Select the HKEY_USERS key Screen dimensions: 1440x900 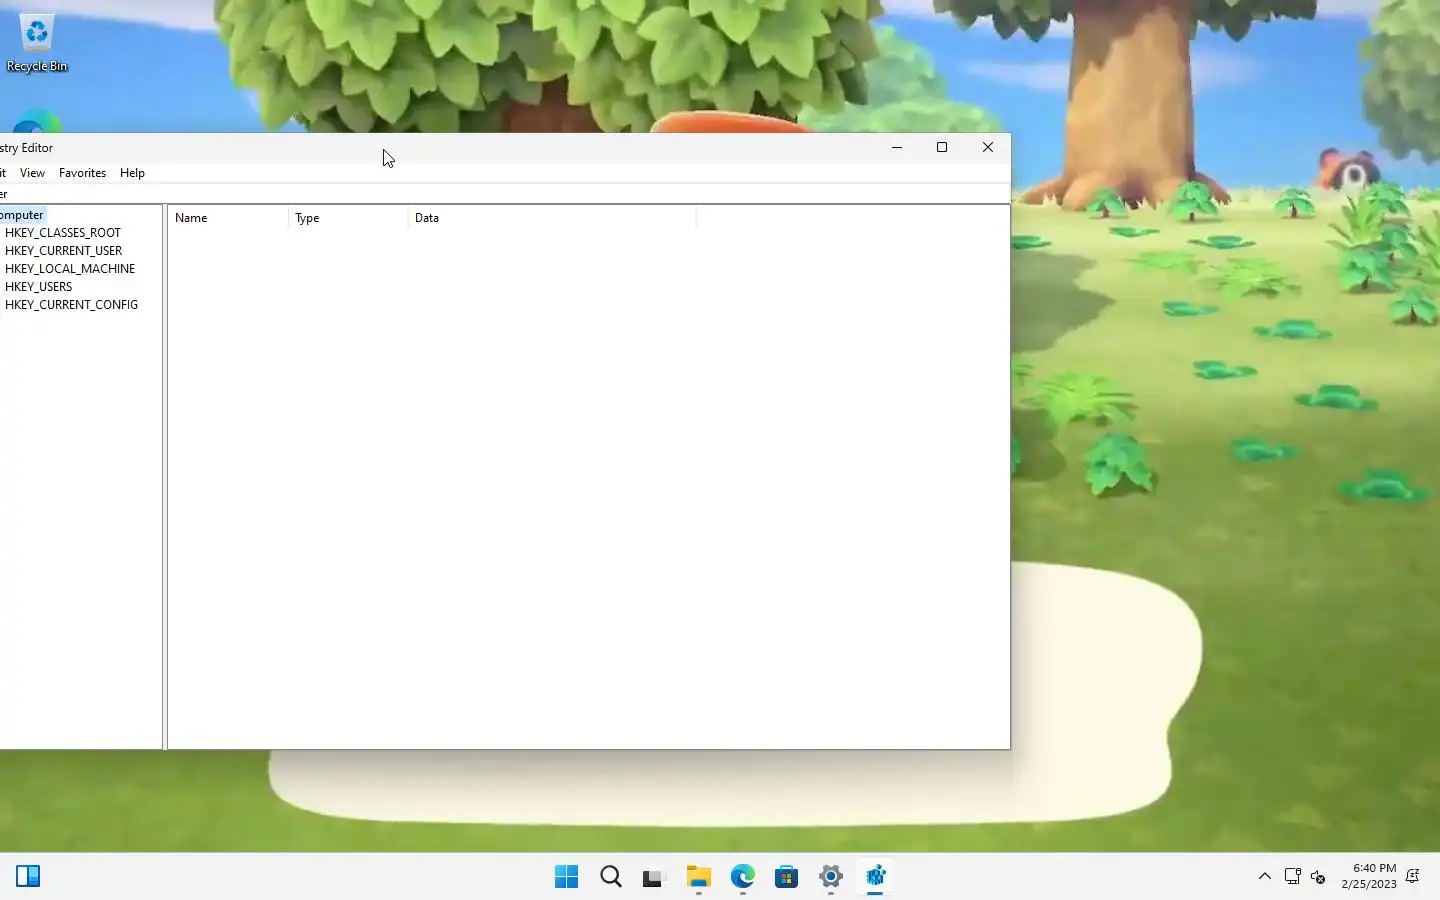pyautogui.click(x=38, y=287)
